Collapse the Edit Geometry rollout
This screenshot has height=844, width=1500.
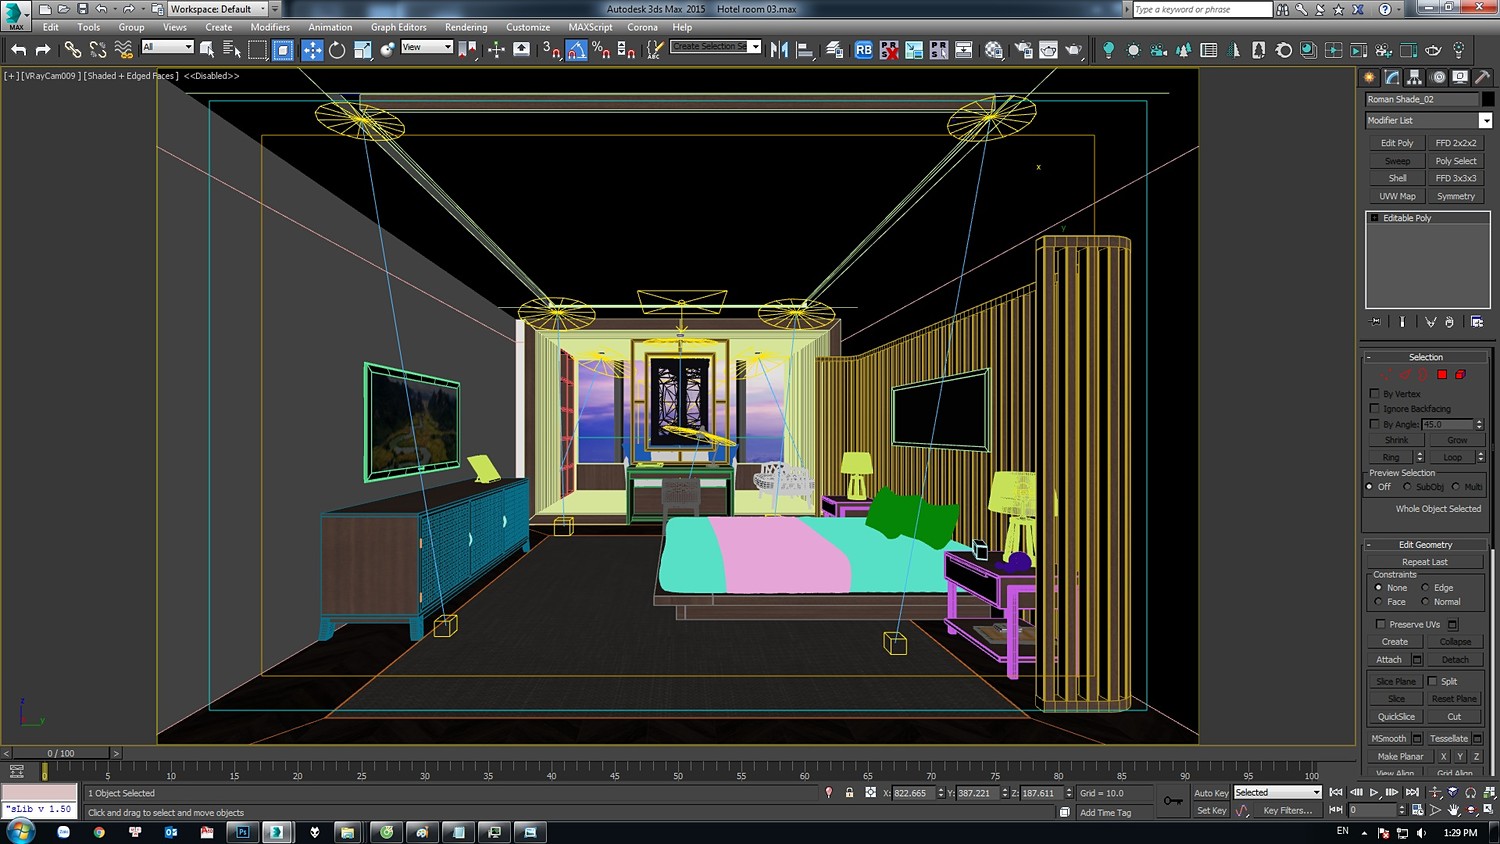tap(1426, 545)
